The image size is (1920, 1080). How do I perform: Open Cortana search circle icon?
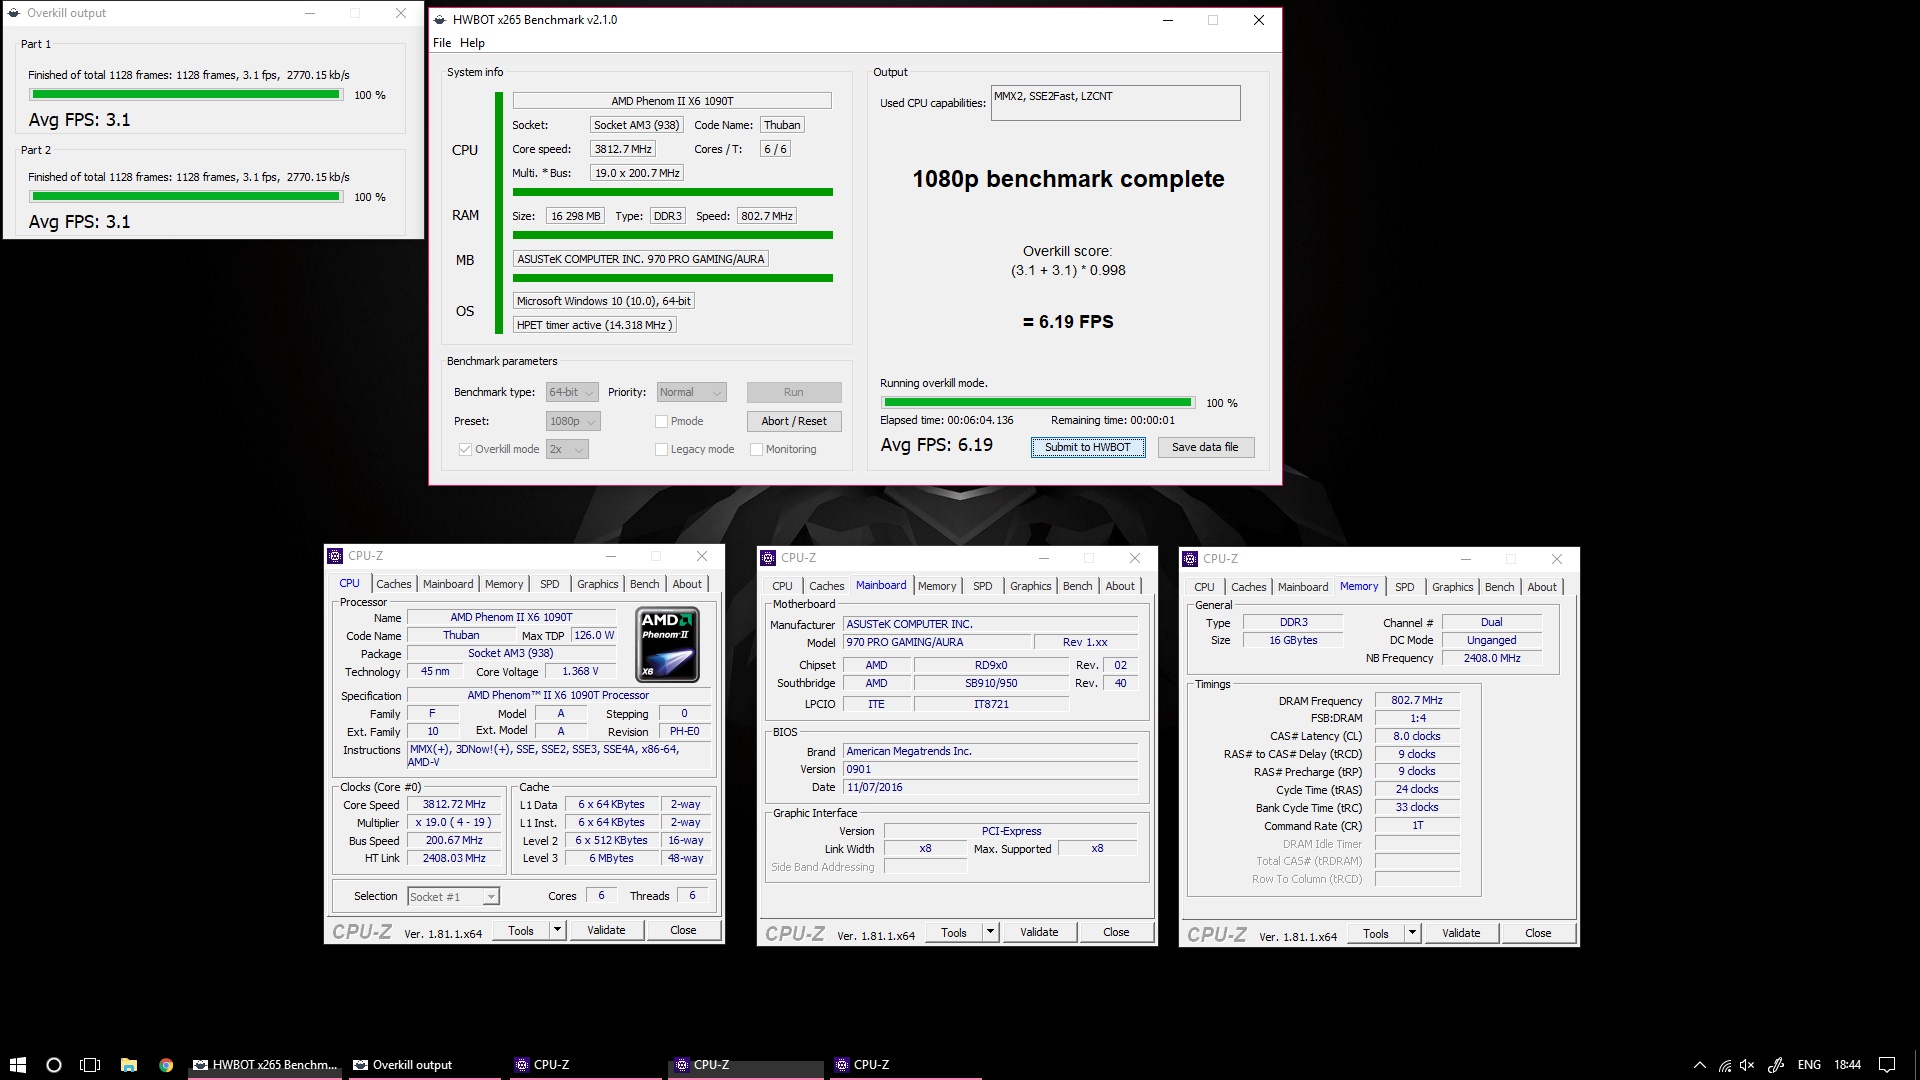click(54, 1065)
